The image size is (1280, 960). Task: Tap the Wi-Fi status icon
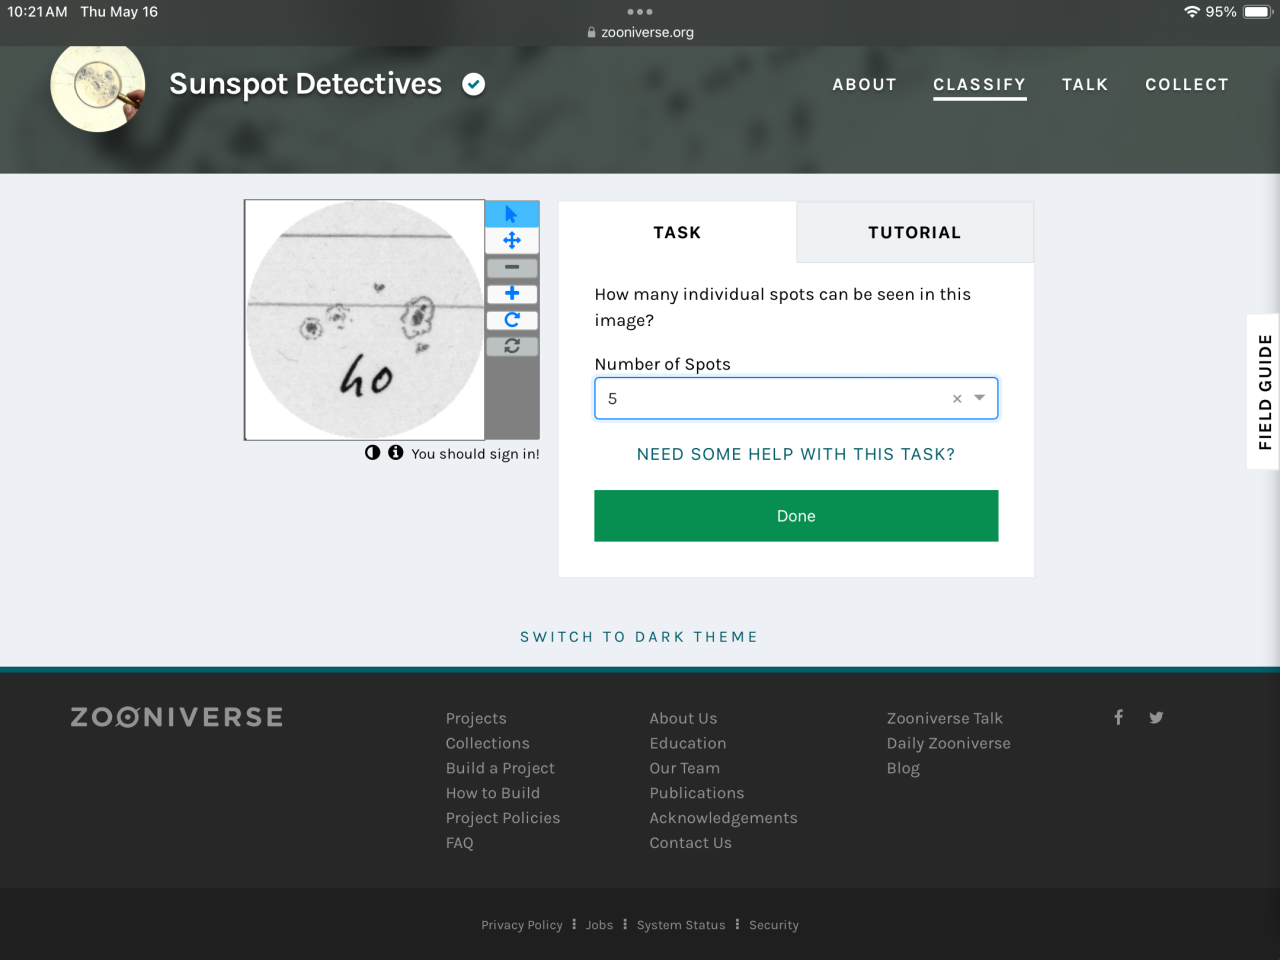1191,12
